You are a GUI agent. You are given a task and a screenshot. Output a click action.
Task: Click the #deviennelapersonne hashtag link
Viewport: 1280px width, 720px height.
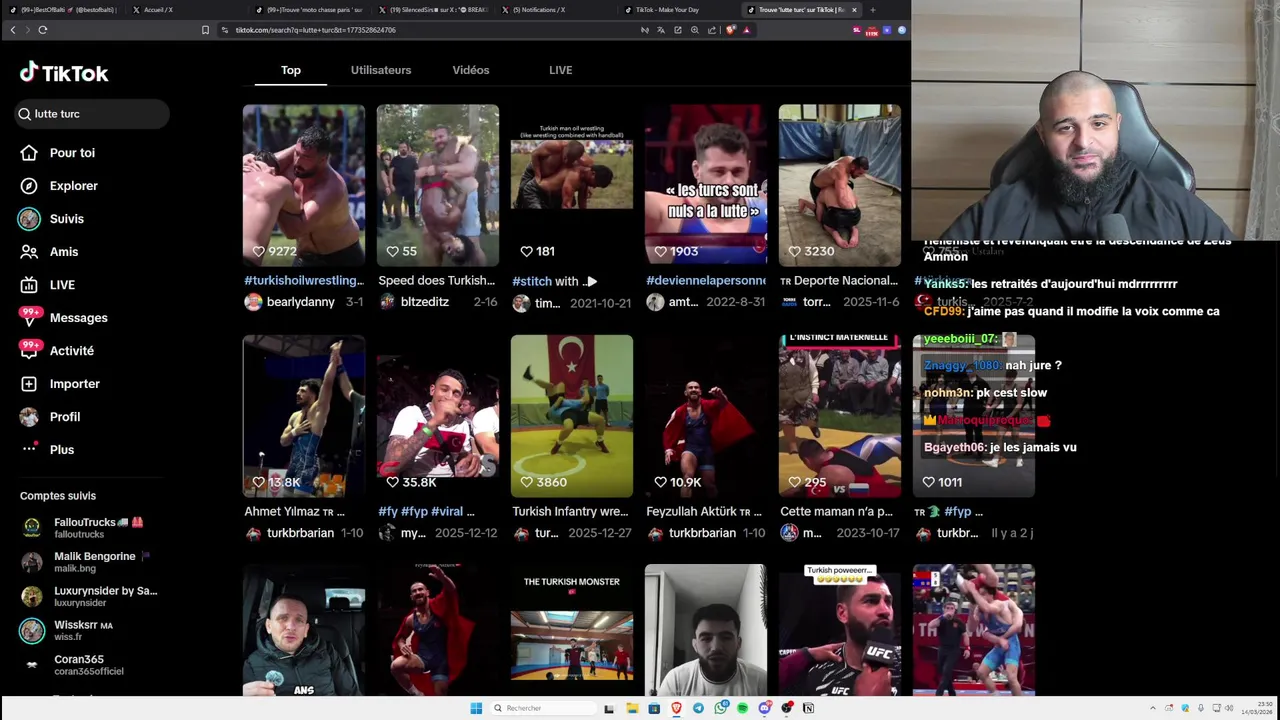[x=706, y=281]
